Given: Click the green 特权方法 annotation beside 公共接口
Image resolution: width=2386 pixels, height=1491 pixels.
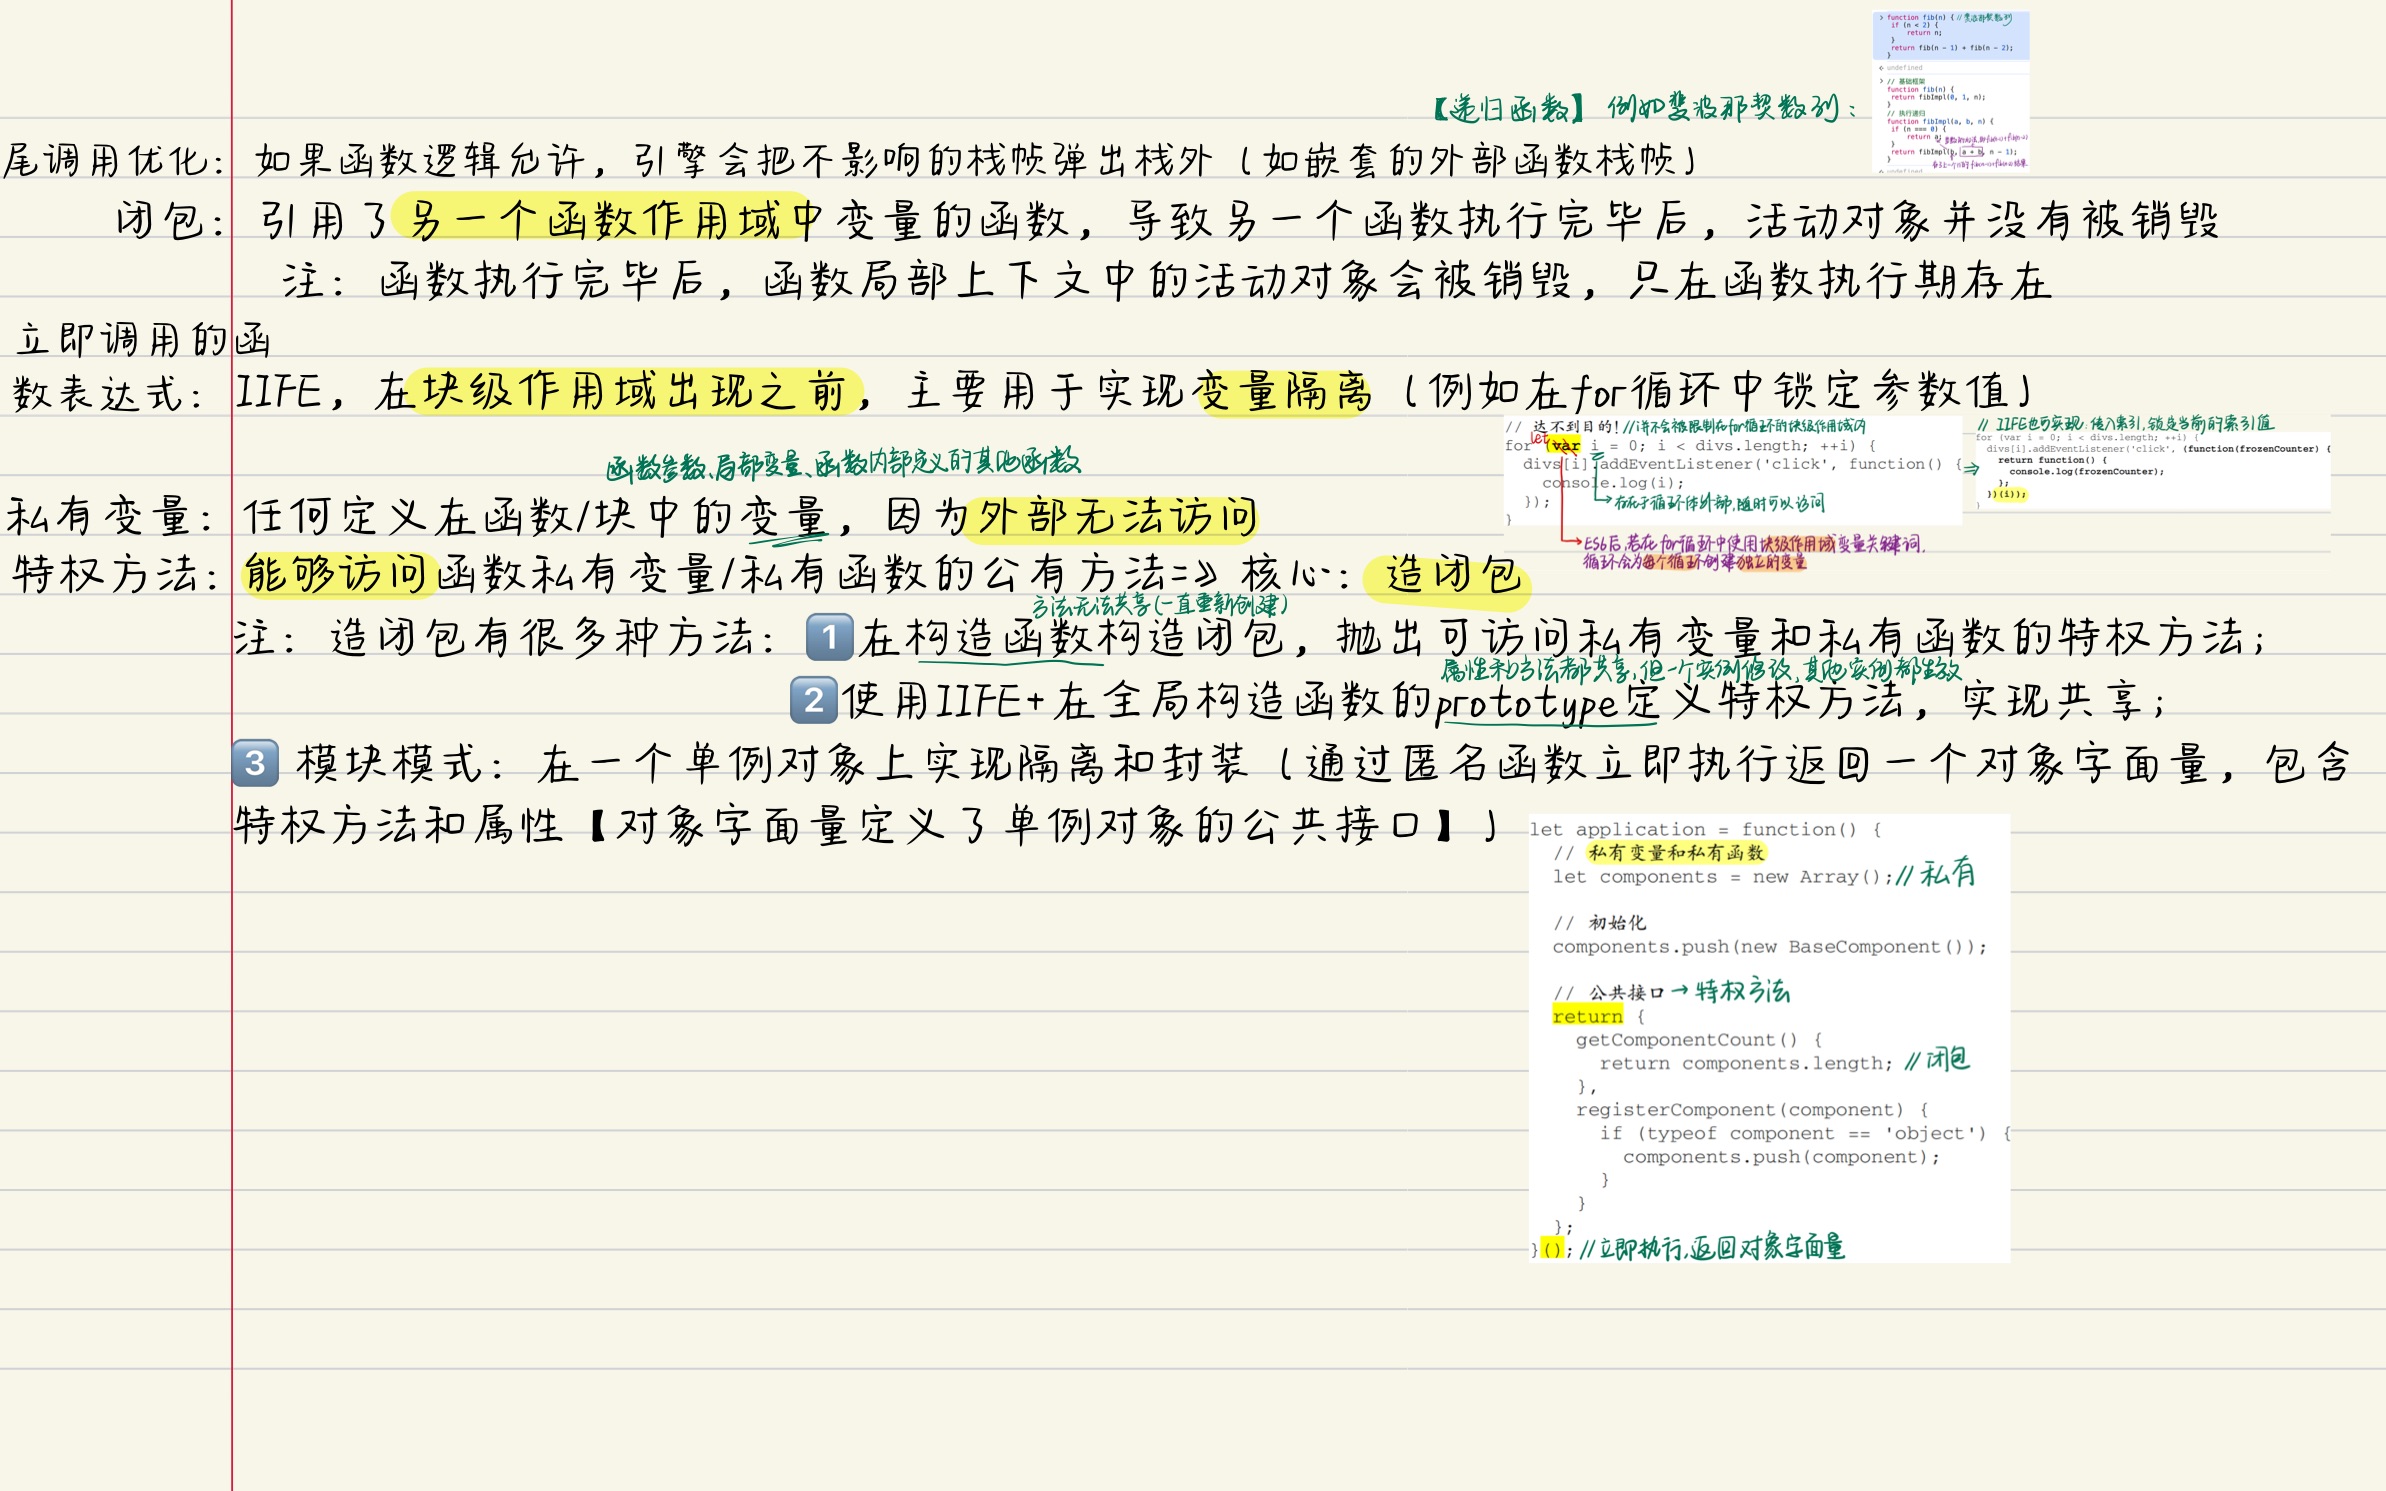Looking at the screenshot, I should coord(1742,991).
